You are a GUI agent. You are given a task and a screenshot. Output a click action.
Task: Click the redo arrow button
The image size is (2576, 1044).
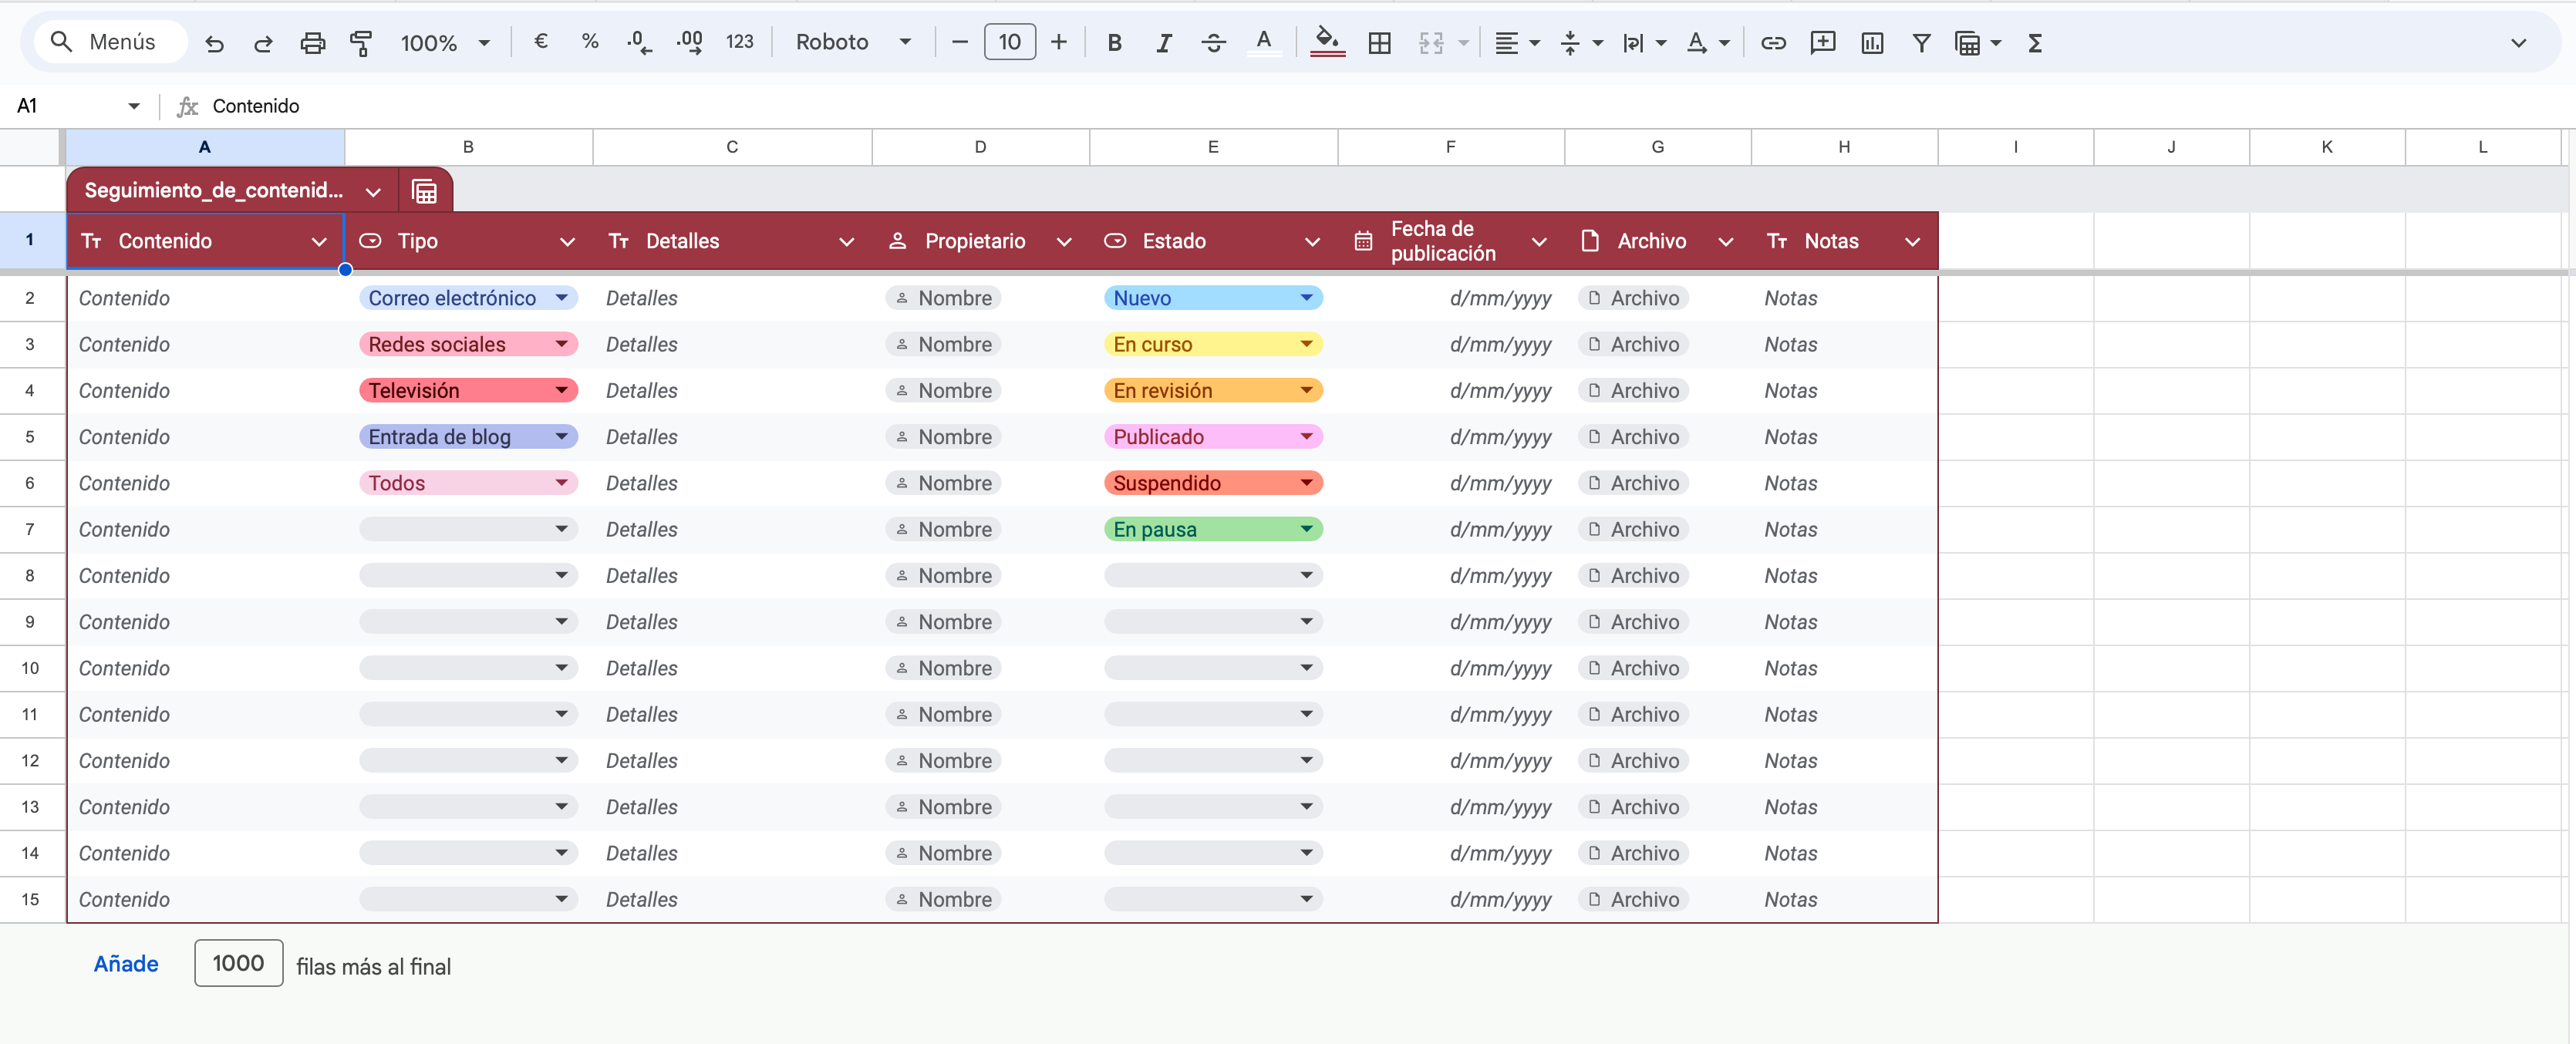263,43
